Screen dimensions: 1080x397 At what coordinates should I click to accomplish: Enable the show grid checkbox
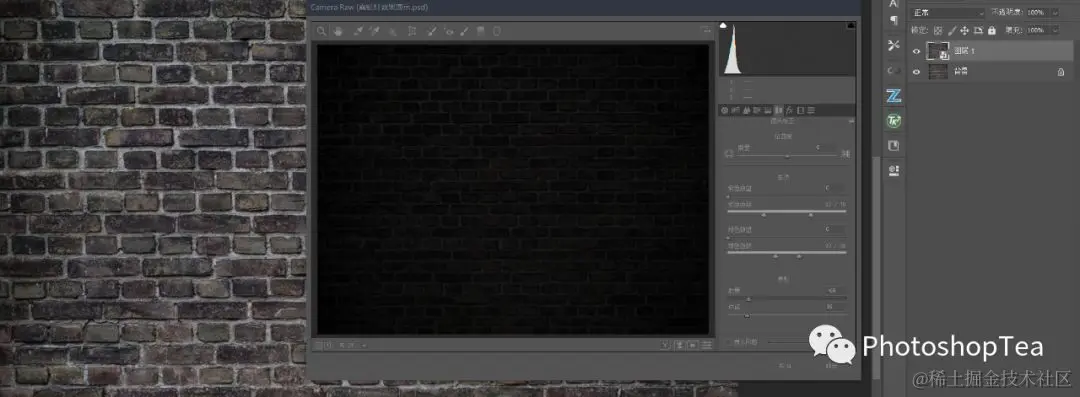(729, 342)
